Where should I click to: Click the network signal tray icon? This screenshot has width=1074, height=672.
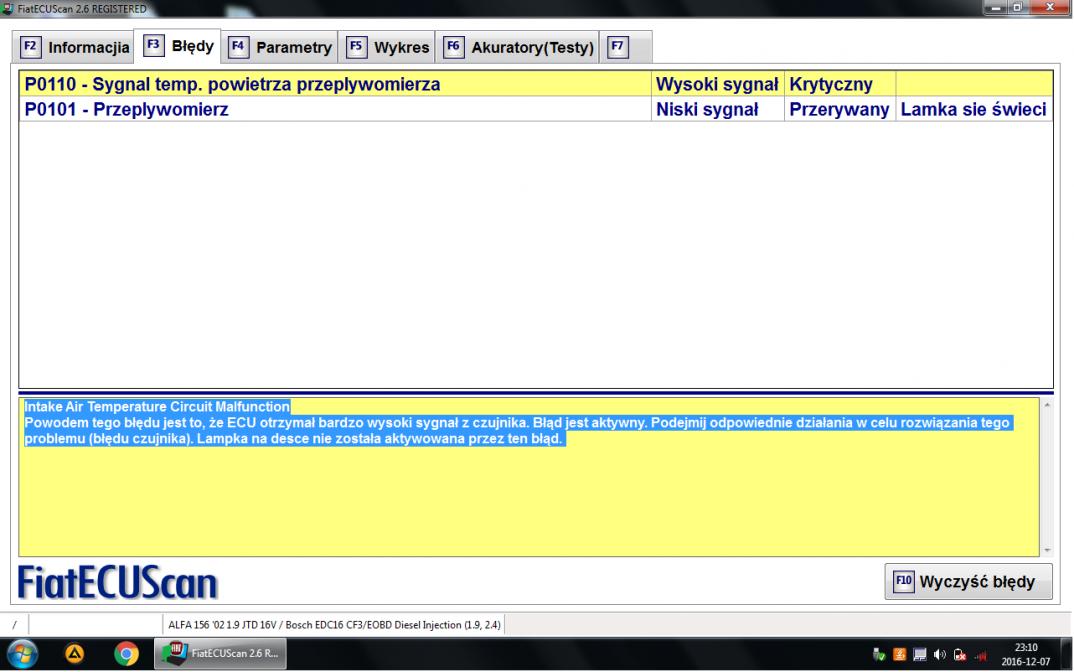(x=980, y=656)
